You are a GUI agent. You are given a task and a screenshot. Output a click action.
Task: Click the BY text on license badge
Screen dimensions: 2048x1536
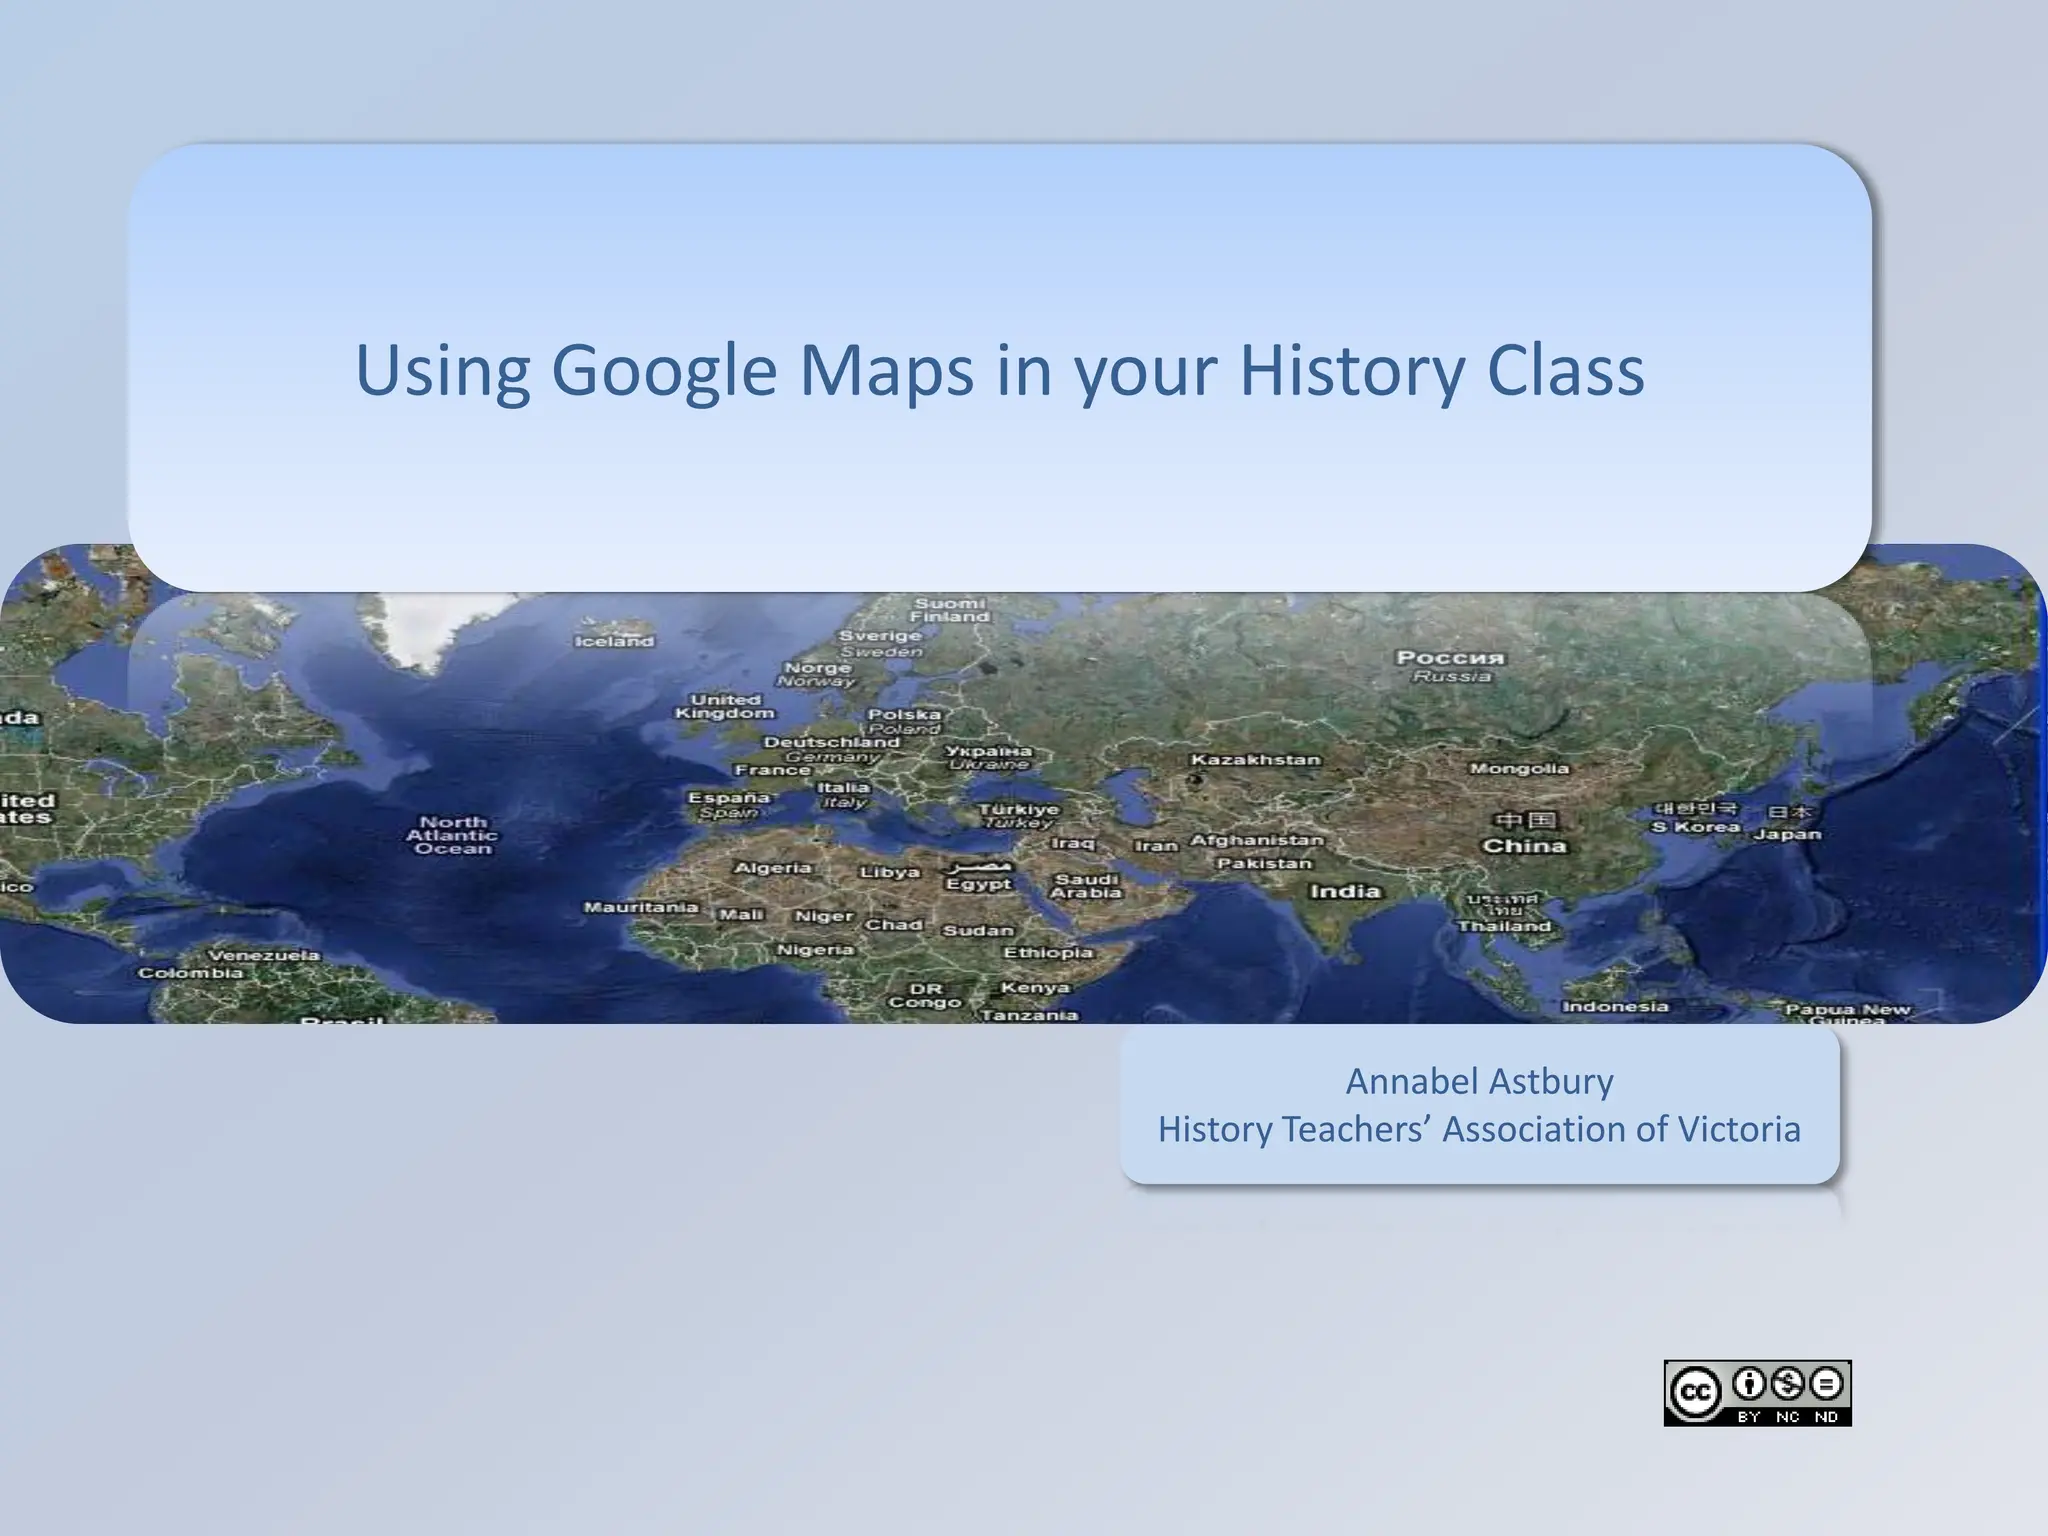pyautogui.click(x=1749, y=1417)
